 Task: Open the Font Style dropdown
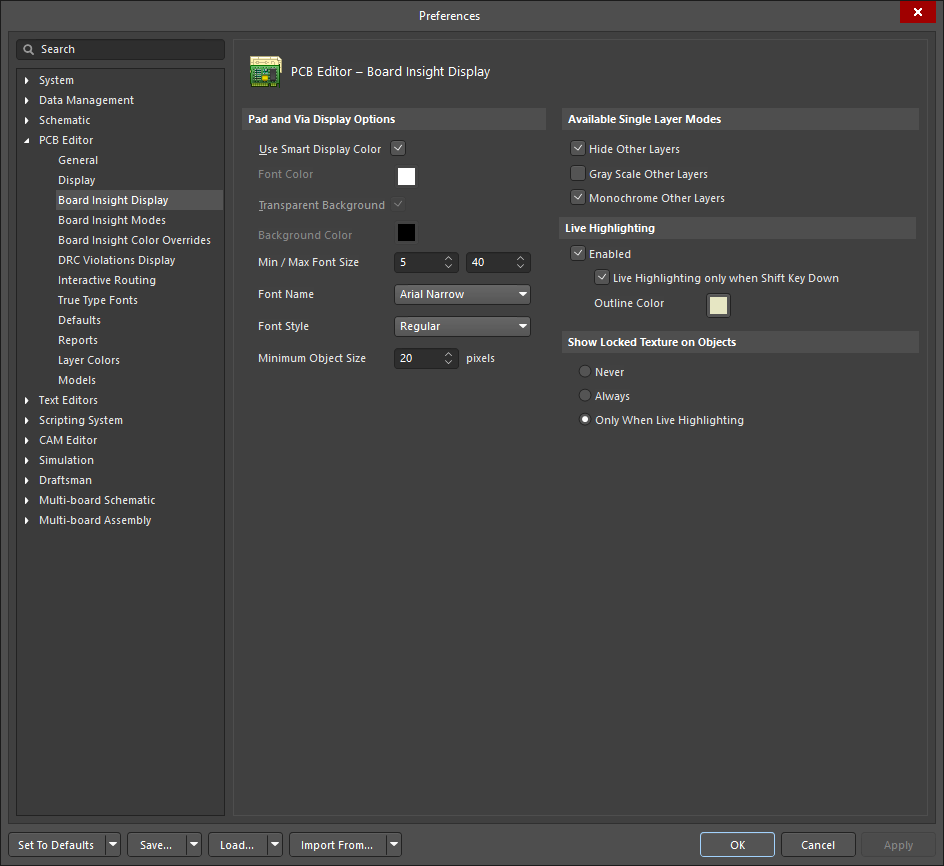point(462,326)
